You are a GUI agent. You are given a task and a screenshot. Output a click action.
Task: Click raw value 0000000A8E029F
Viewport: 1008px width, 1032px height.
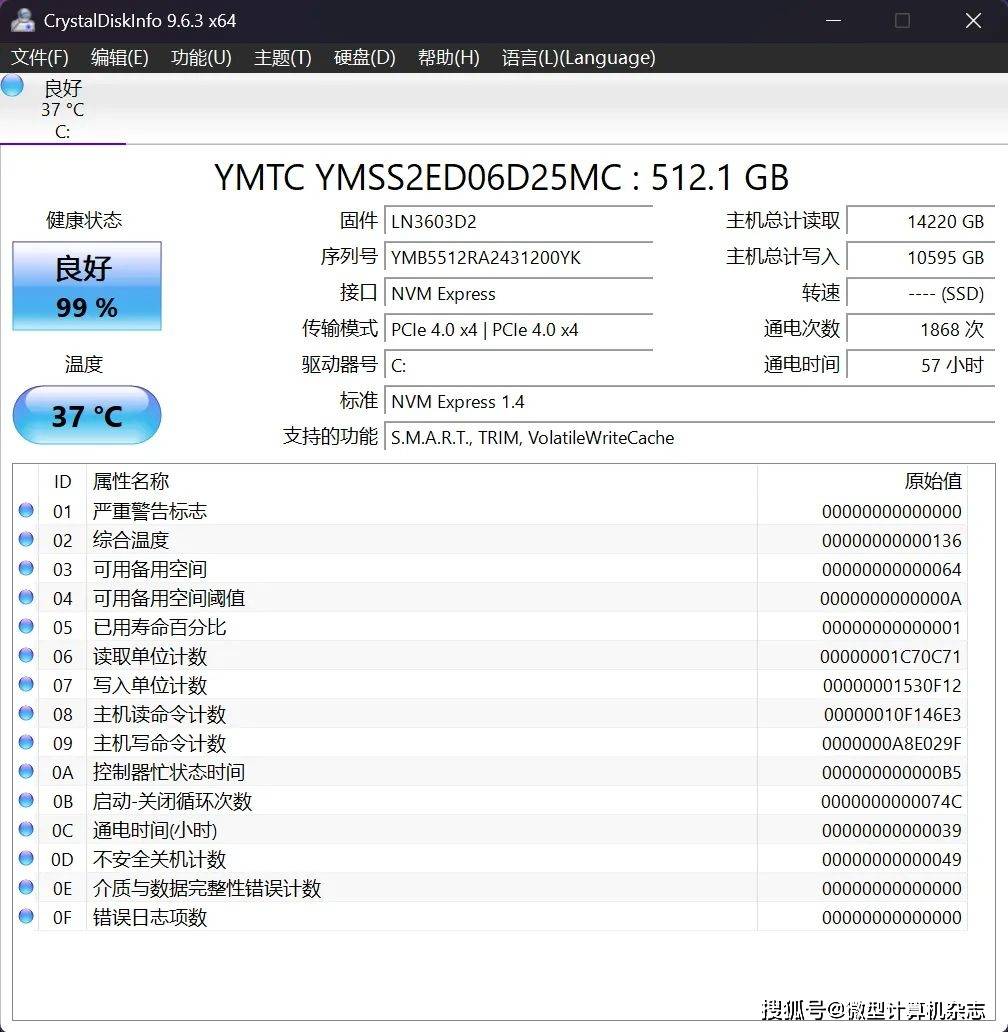click(x=892, y=743)
